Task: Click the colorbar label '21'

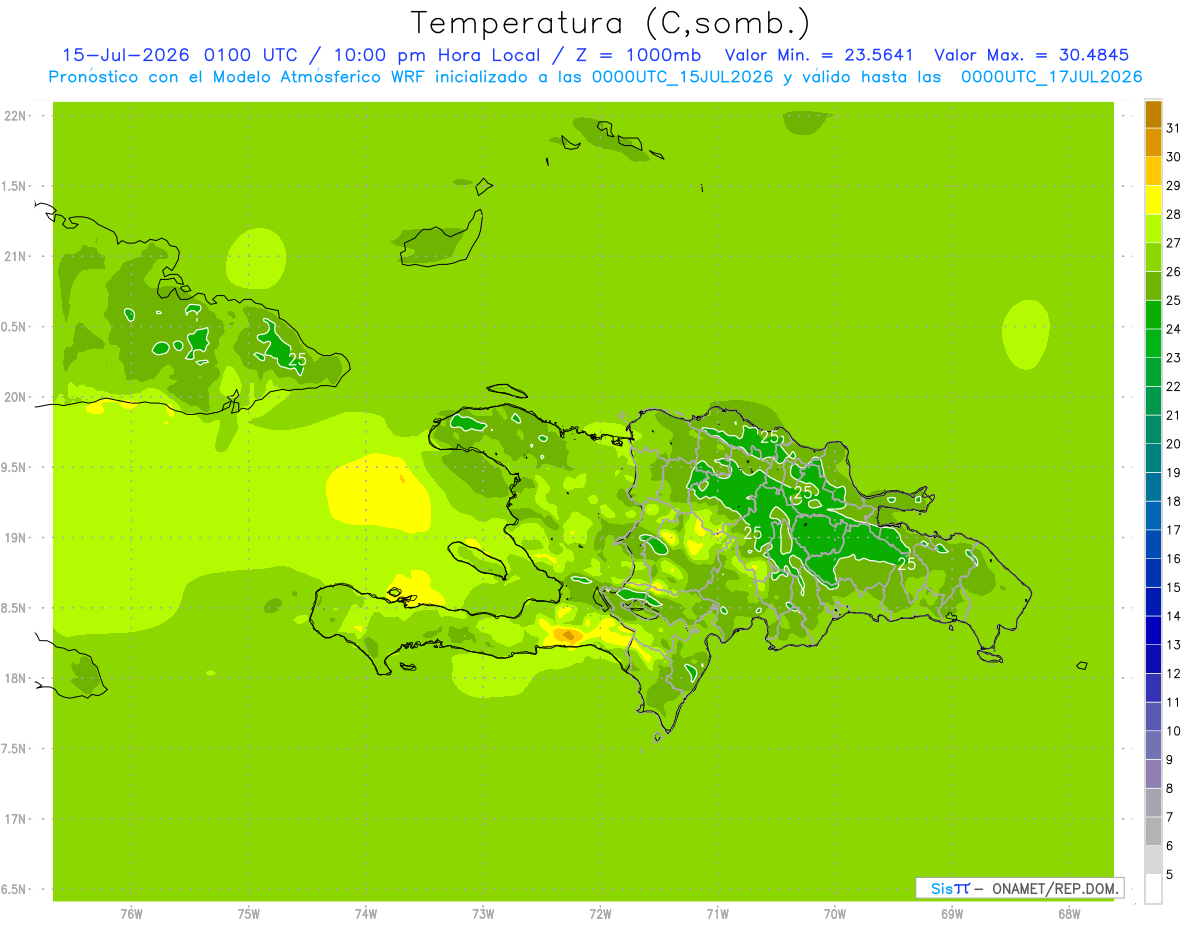Action: tap(1173, 415)
